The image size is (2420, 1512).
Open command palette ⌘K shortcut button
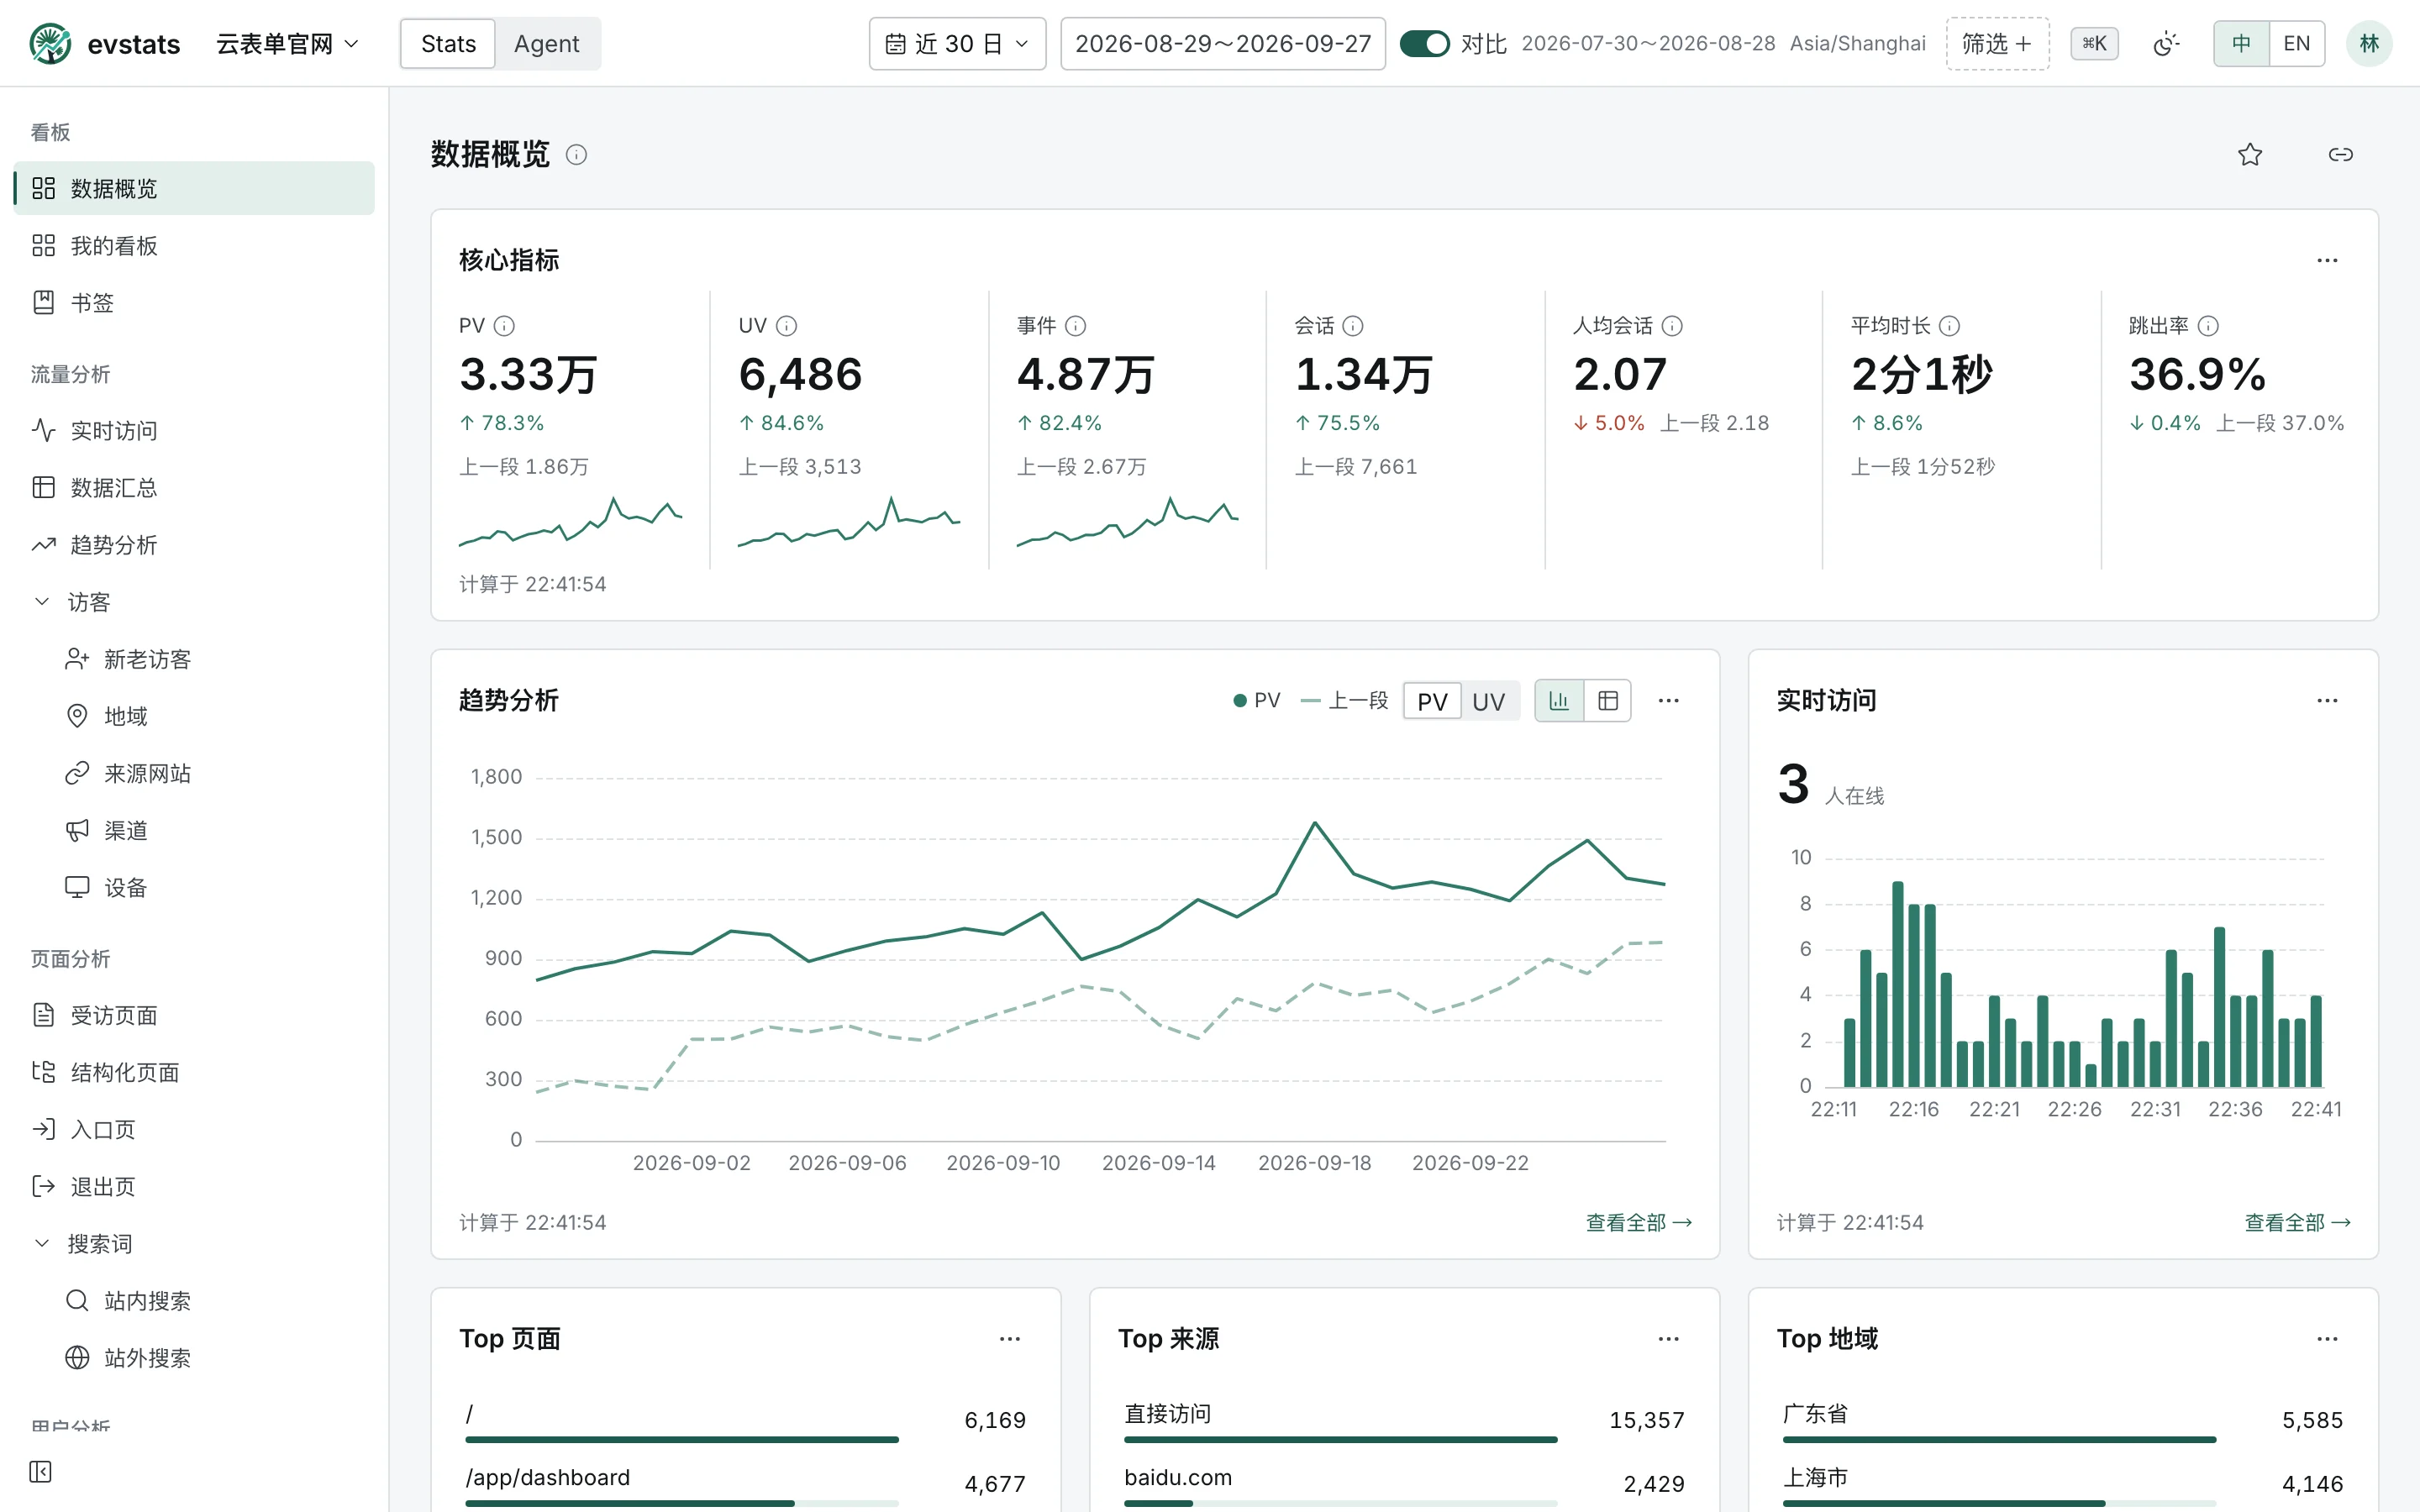click(x=2094, y=44)
